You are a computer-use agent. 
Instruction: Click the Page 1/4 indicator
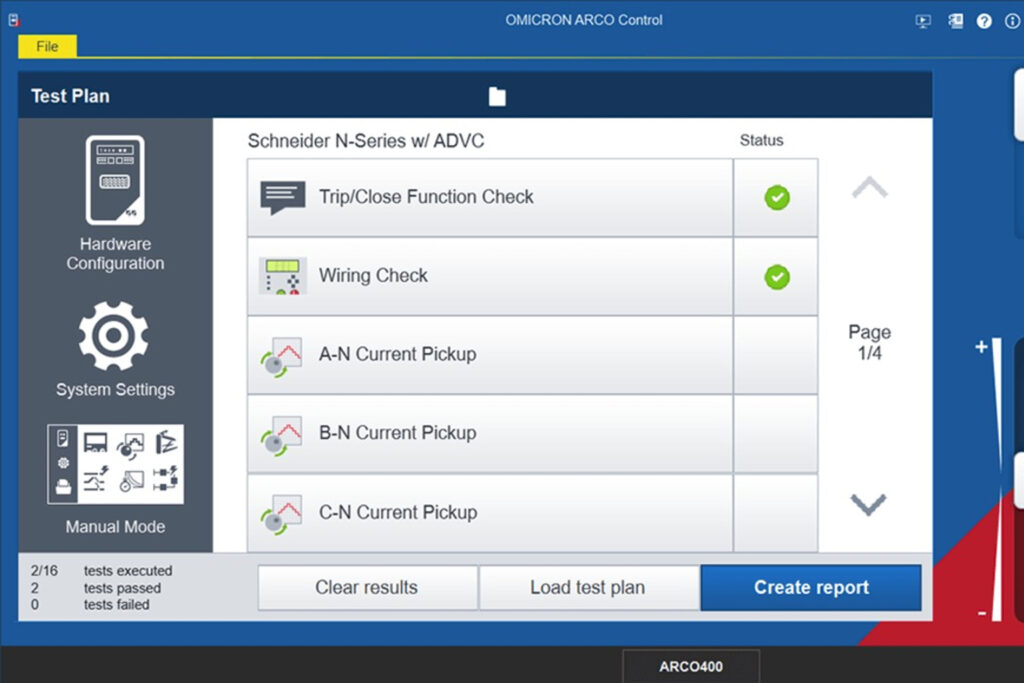tap(869, 342)
